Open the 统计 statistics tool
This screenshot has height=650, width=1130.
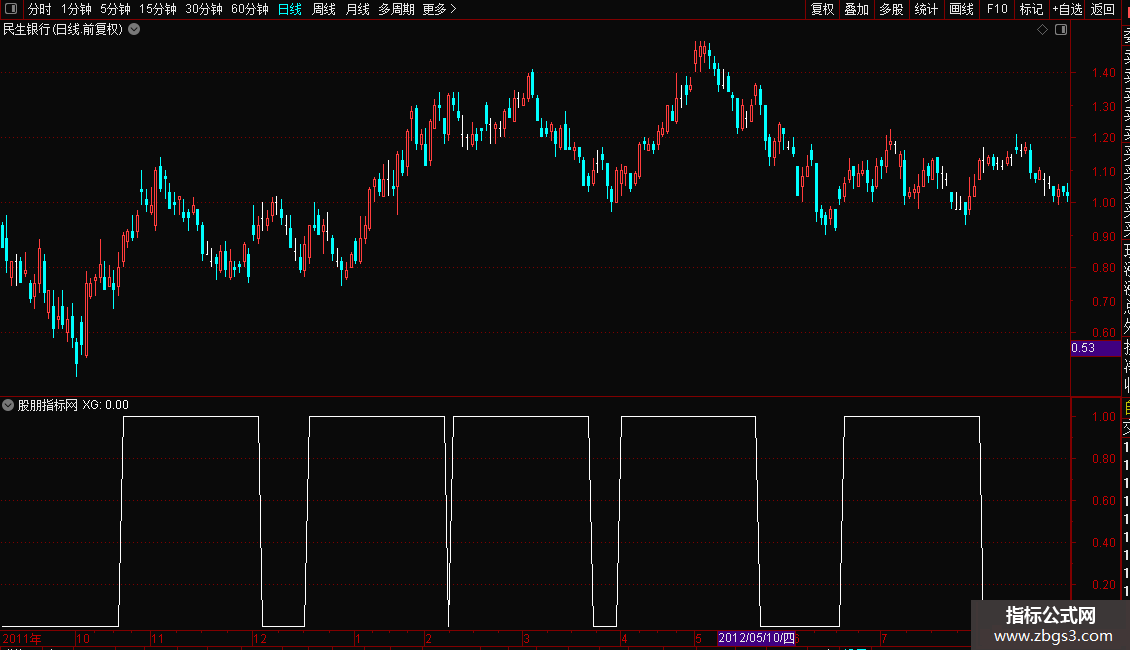pyautogui.click(x=926, y=9)
